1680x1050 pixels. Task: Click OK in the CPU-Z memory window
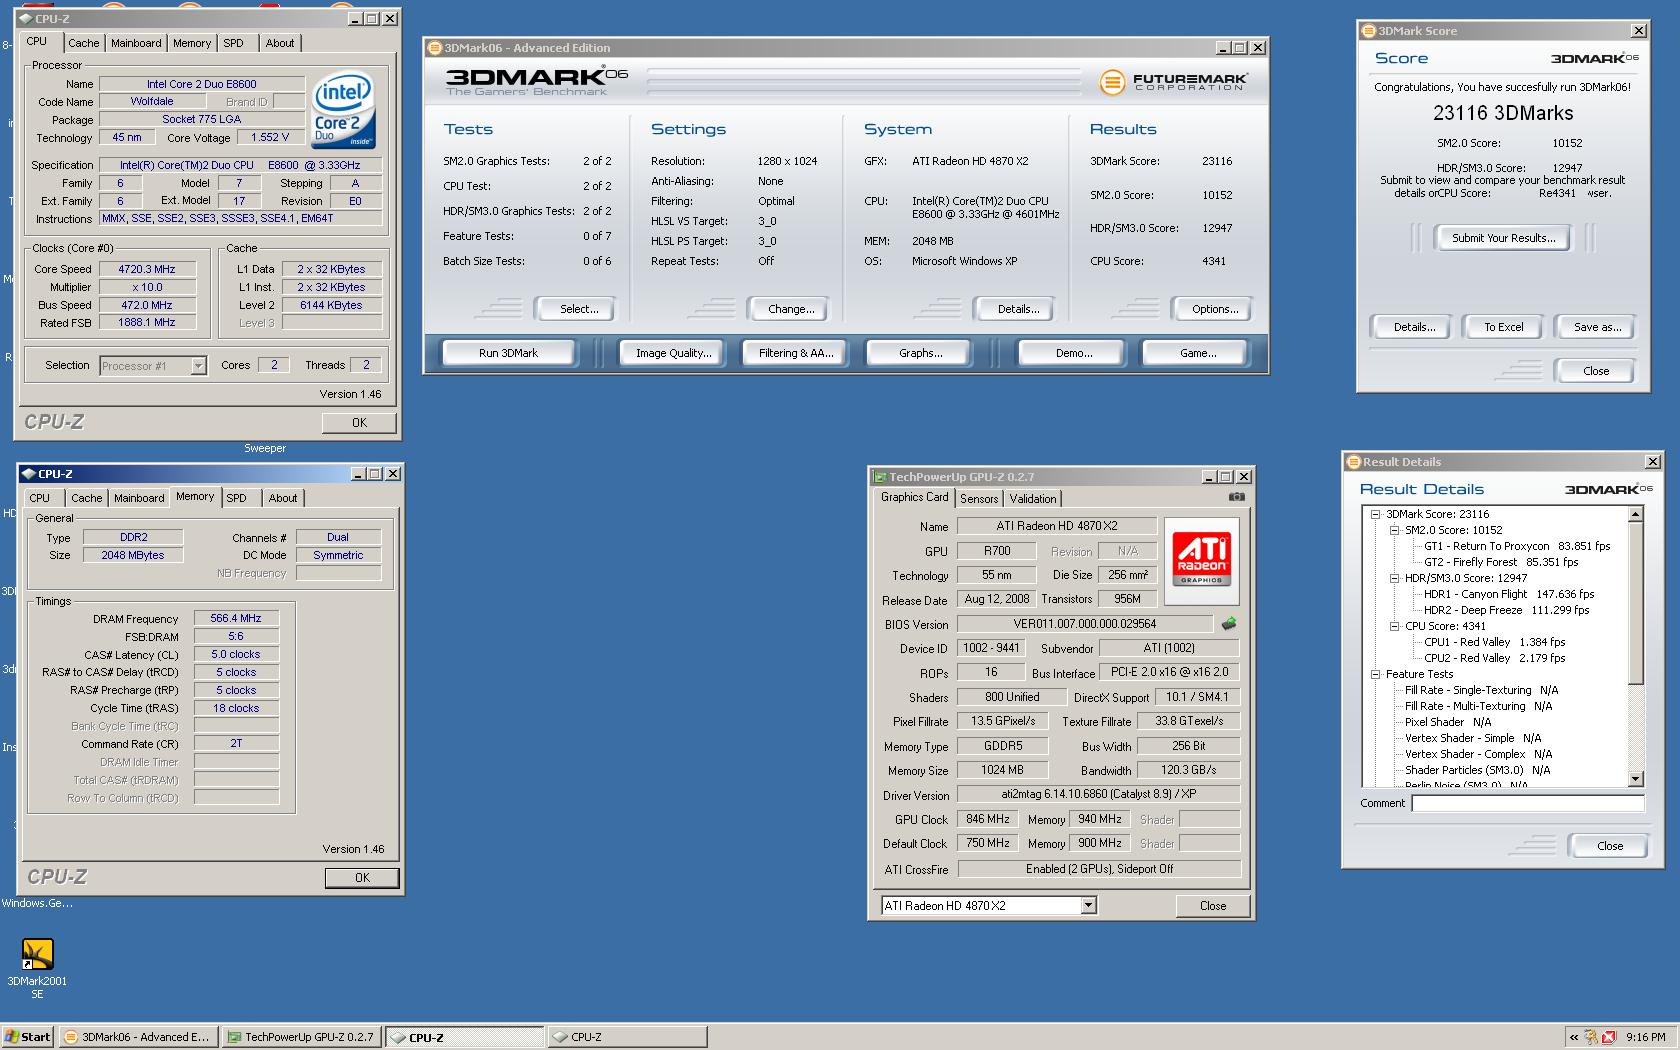click(x=362, y=877)
